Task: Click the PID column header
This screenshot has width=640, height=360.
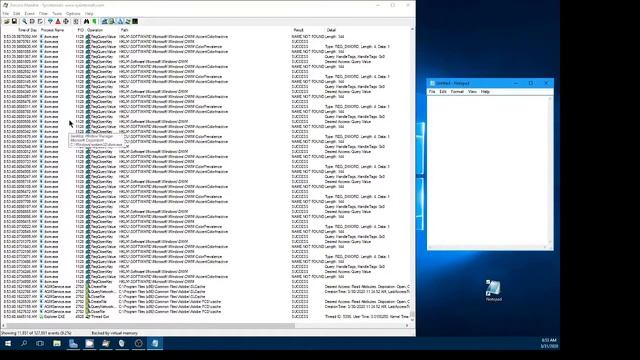Action: click(x=80, y=30)
